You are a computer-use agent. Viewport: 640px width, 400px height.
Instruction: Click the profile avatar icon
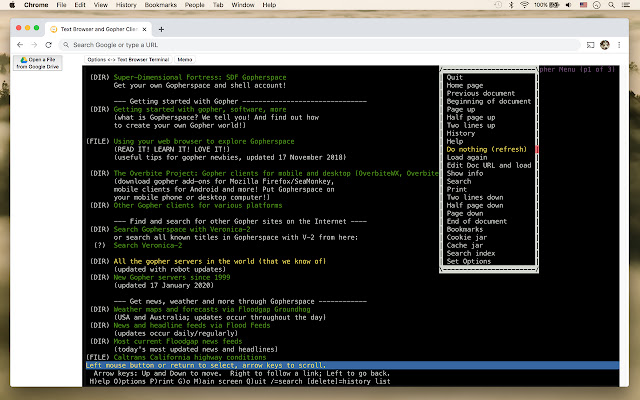point(605,44)
